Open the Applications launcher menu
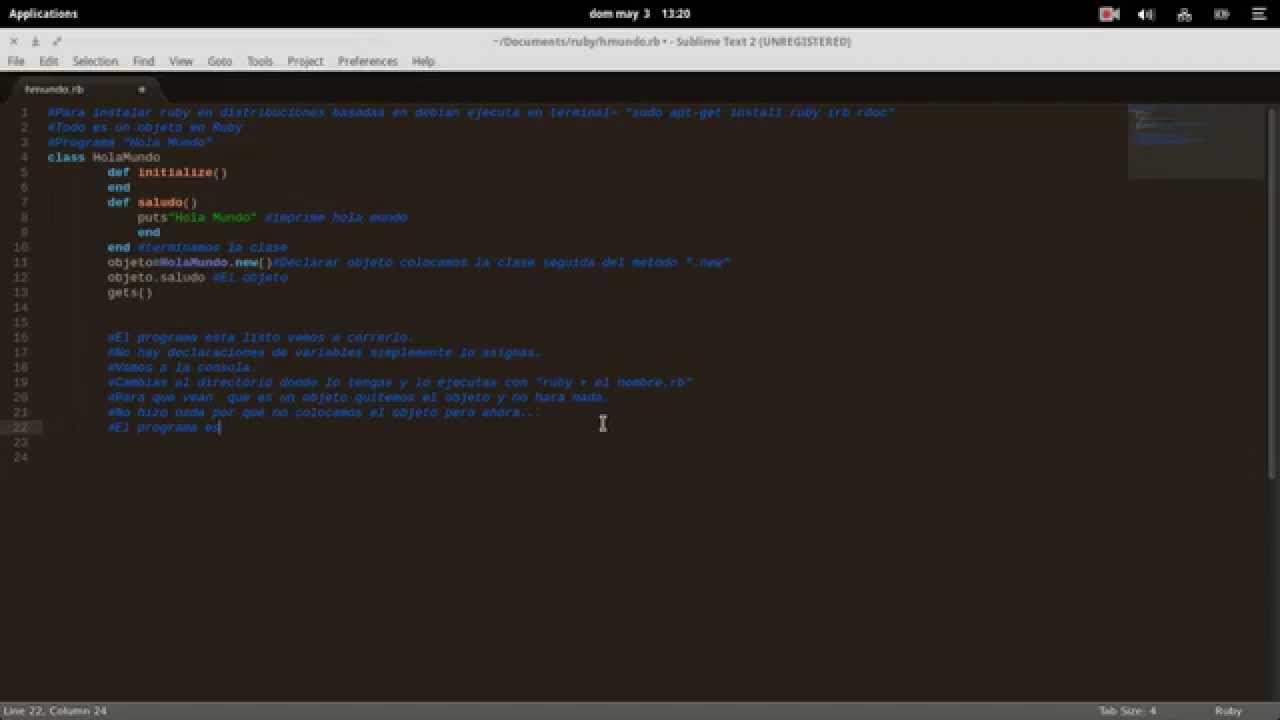The height and width of the screenshot is (720, 1280). pyautogui.click(x=43, y=14)
